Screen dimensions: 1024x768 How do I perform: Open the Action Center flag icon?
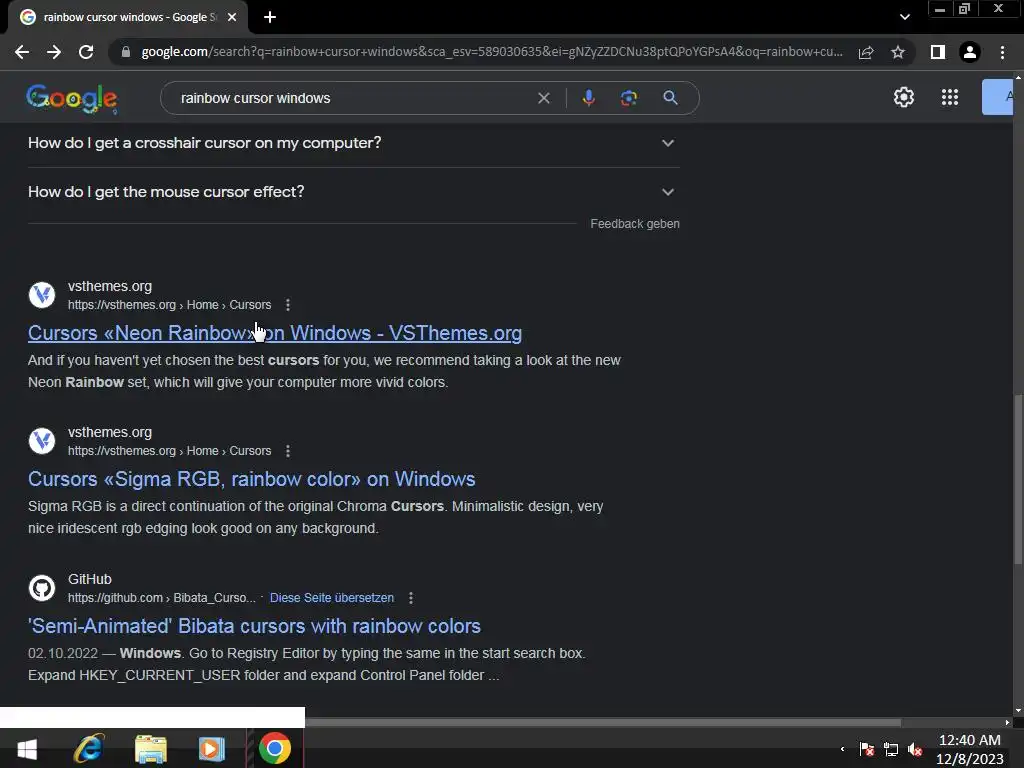[x=867, y=749]
